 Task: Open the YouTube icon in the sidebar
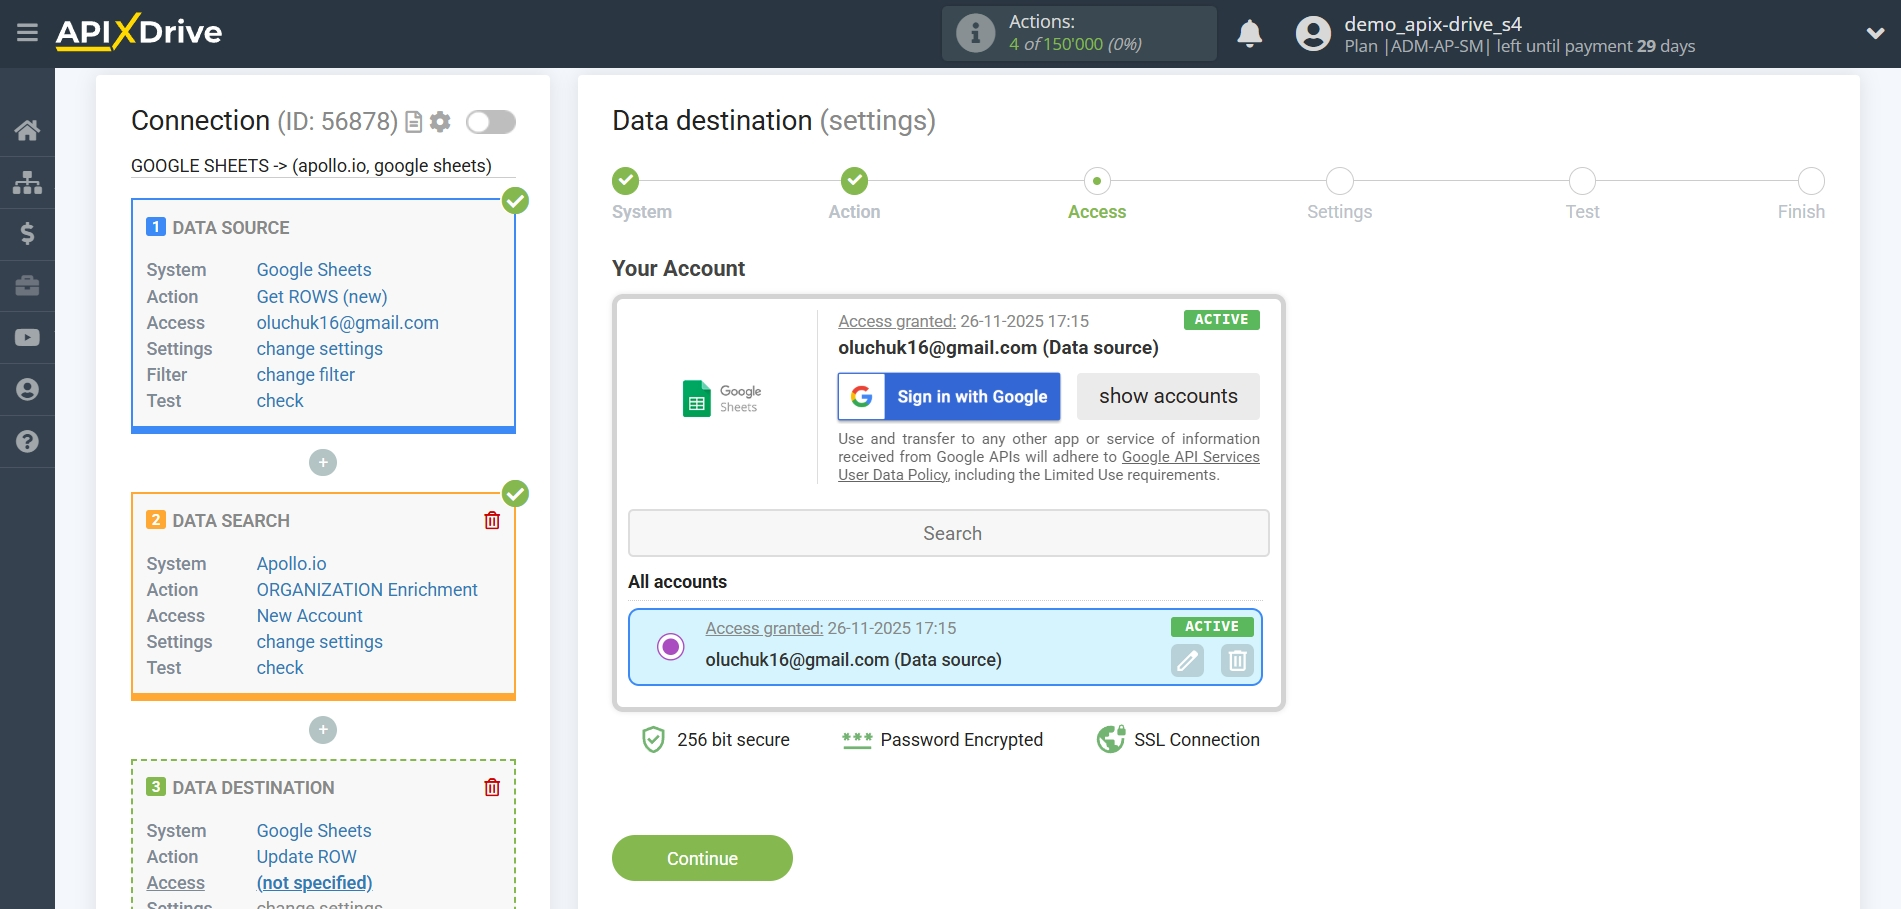coord(27,337)
